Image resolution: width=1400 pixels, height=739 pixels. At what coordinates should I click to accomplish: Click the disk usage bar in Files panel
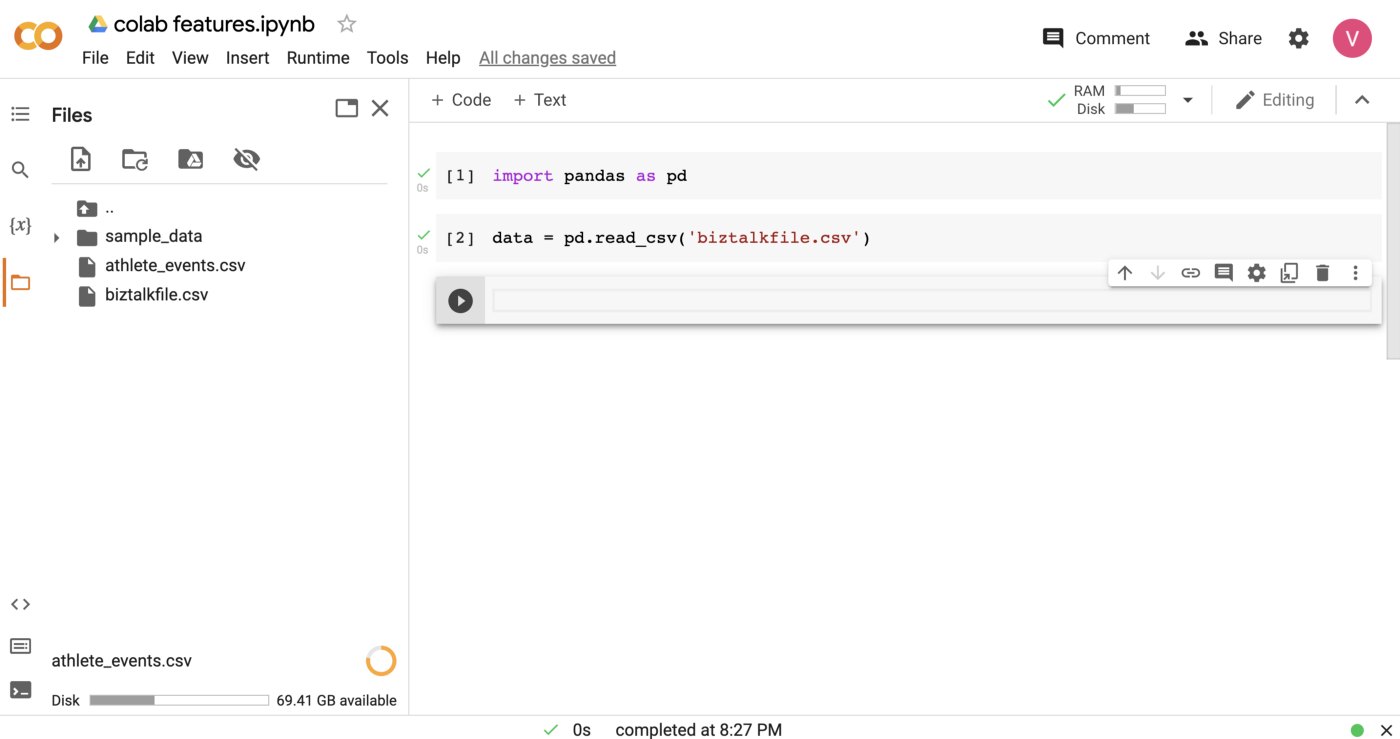pos(179,700)
